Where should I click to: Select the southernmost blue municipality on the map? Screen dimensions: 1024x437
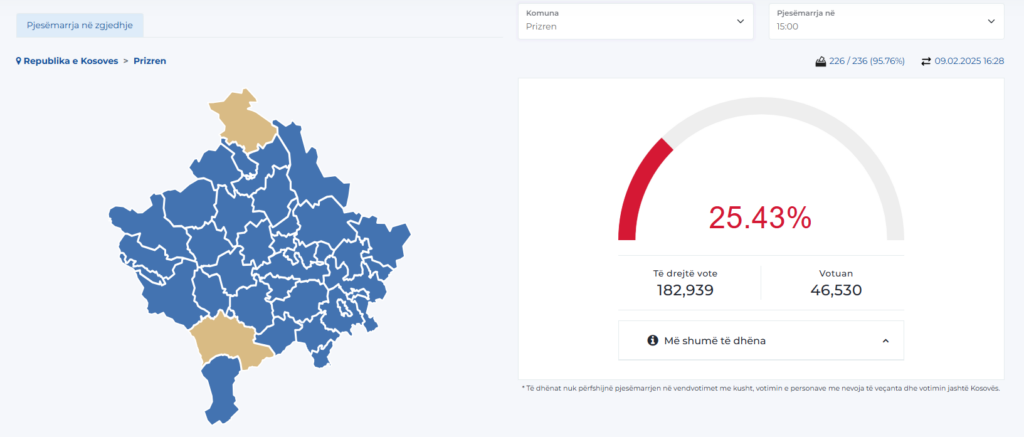[x=222, y=390]
